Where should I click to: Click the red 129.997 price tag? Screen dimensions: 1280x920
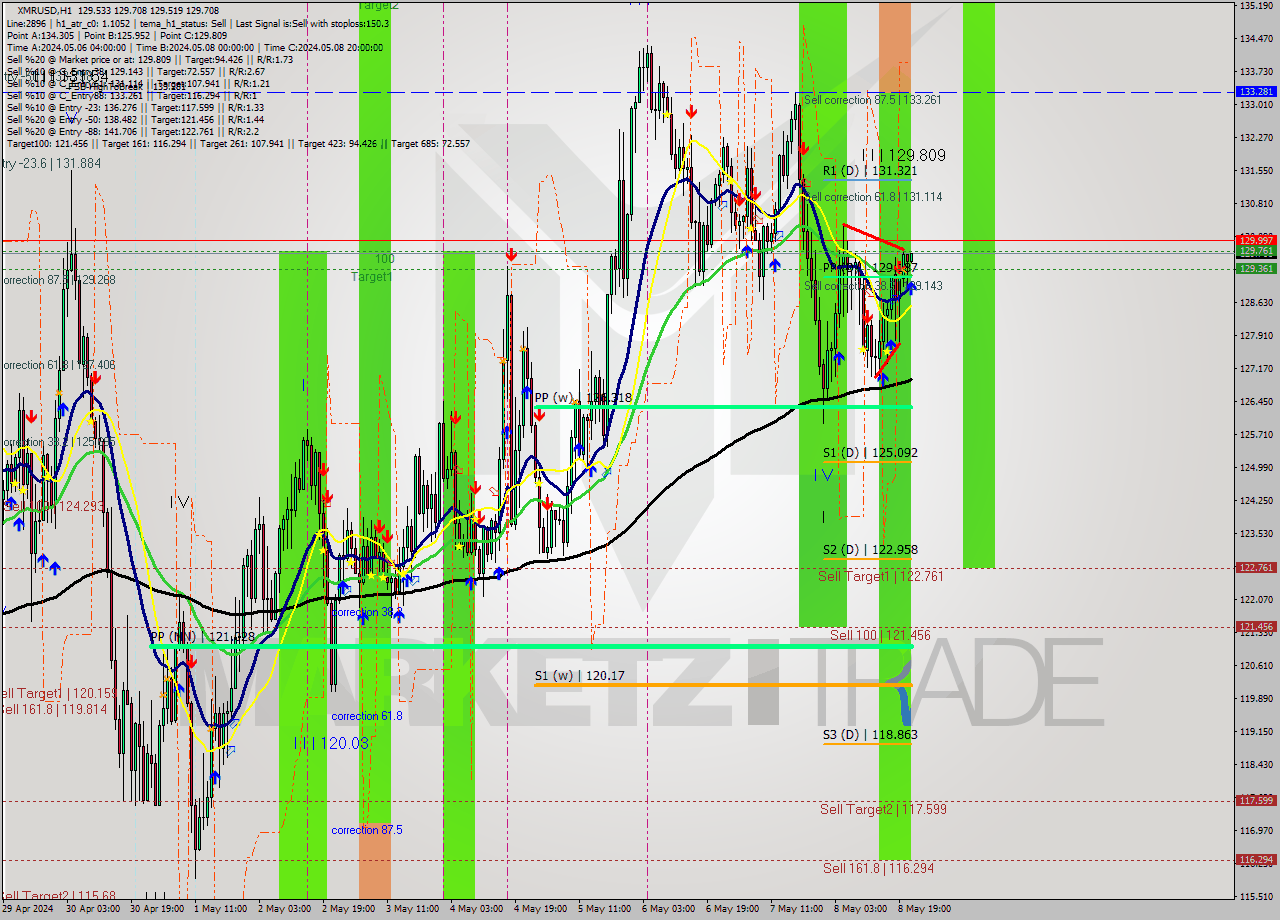point(1257,240)
